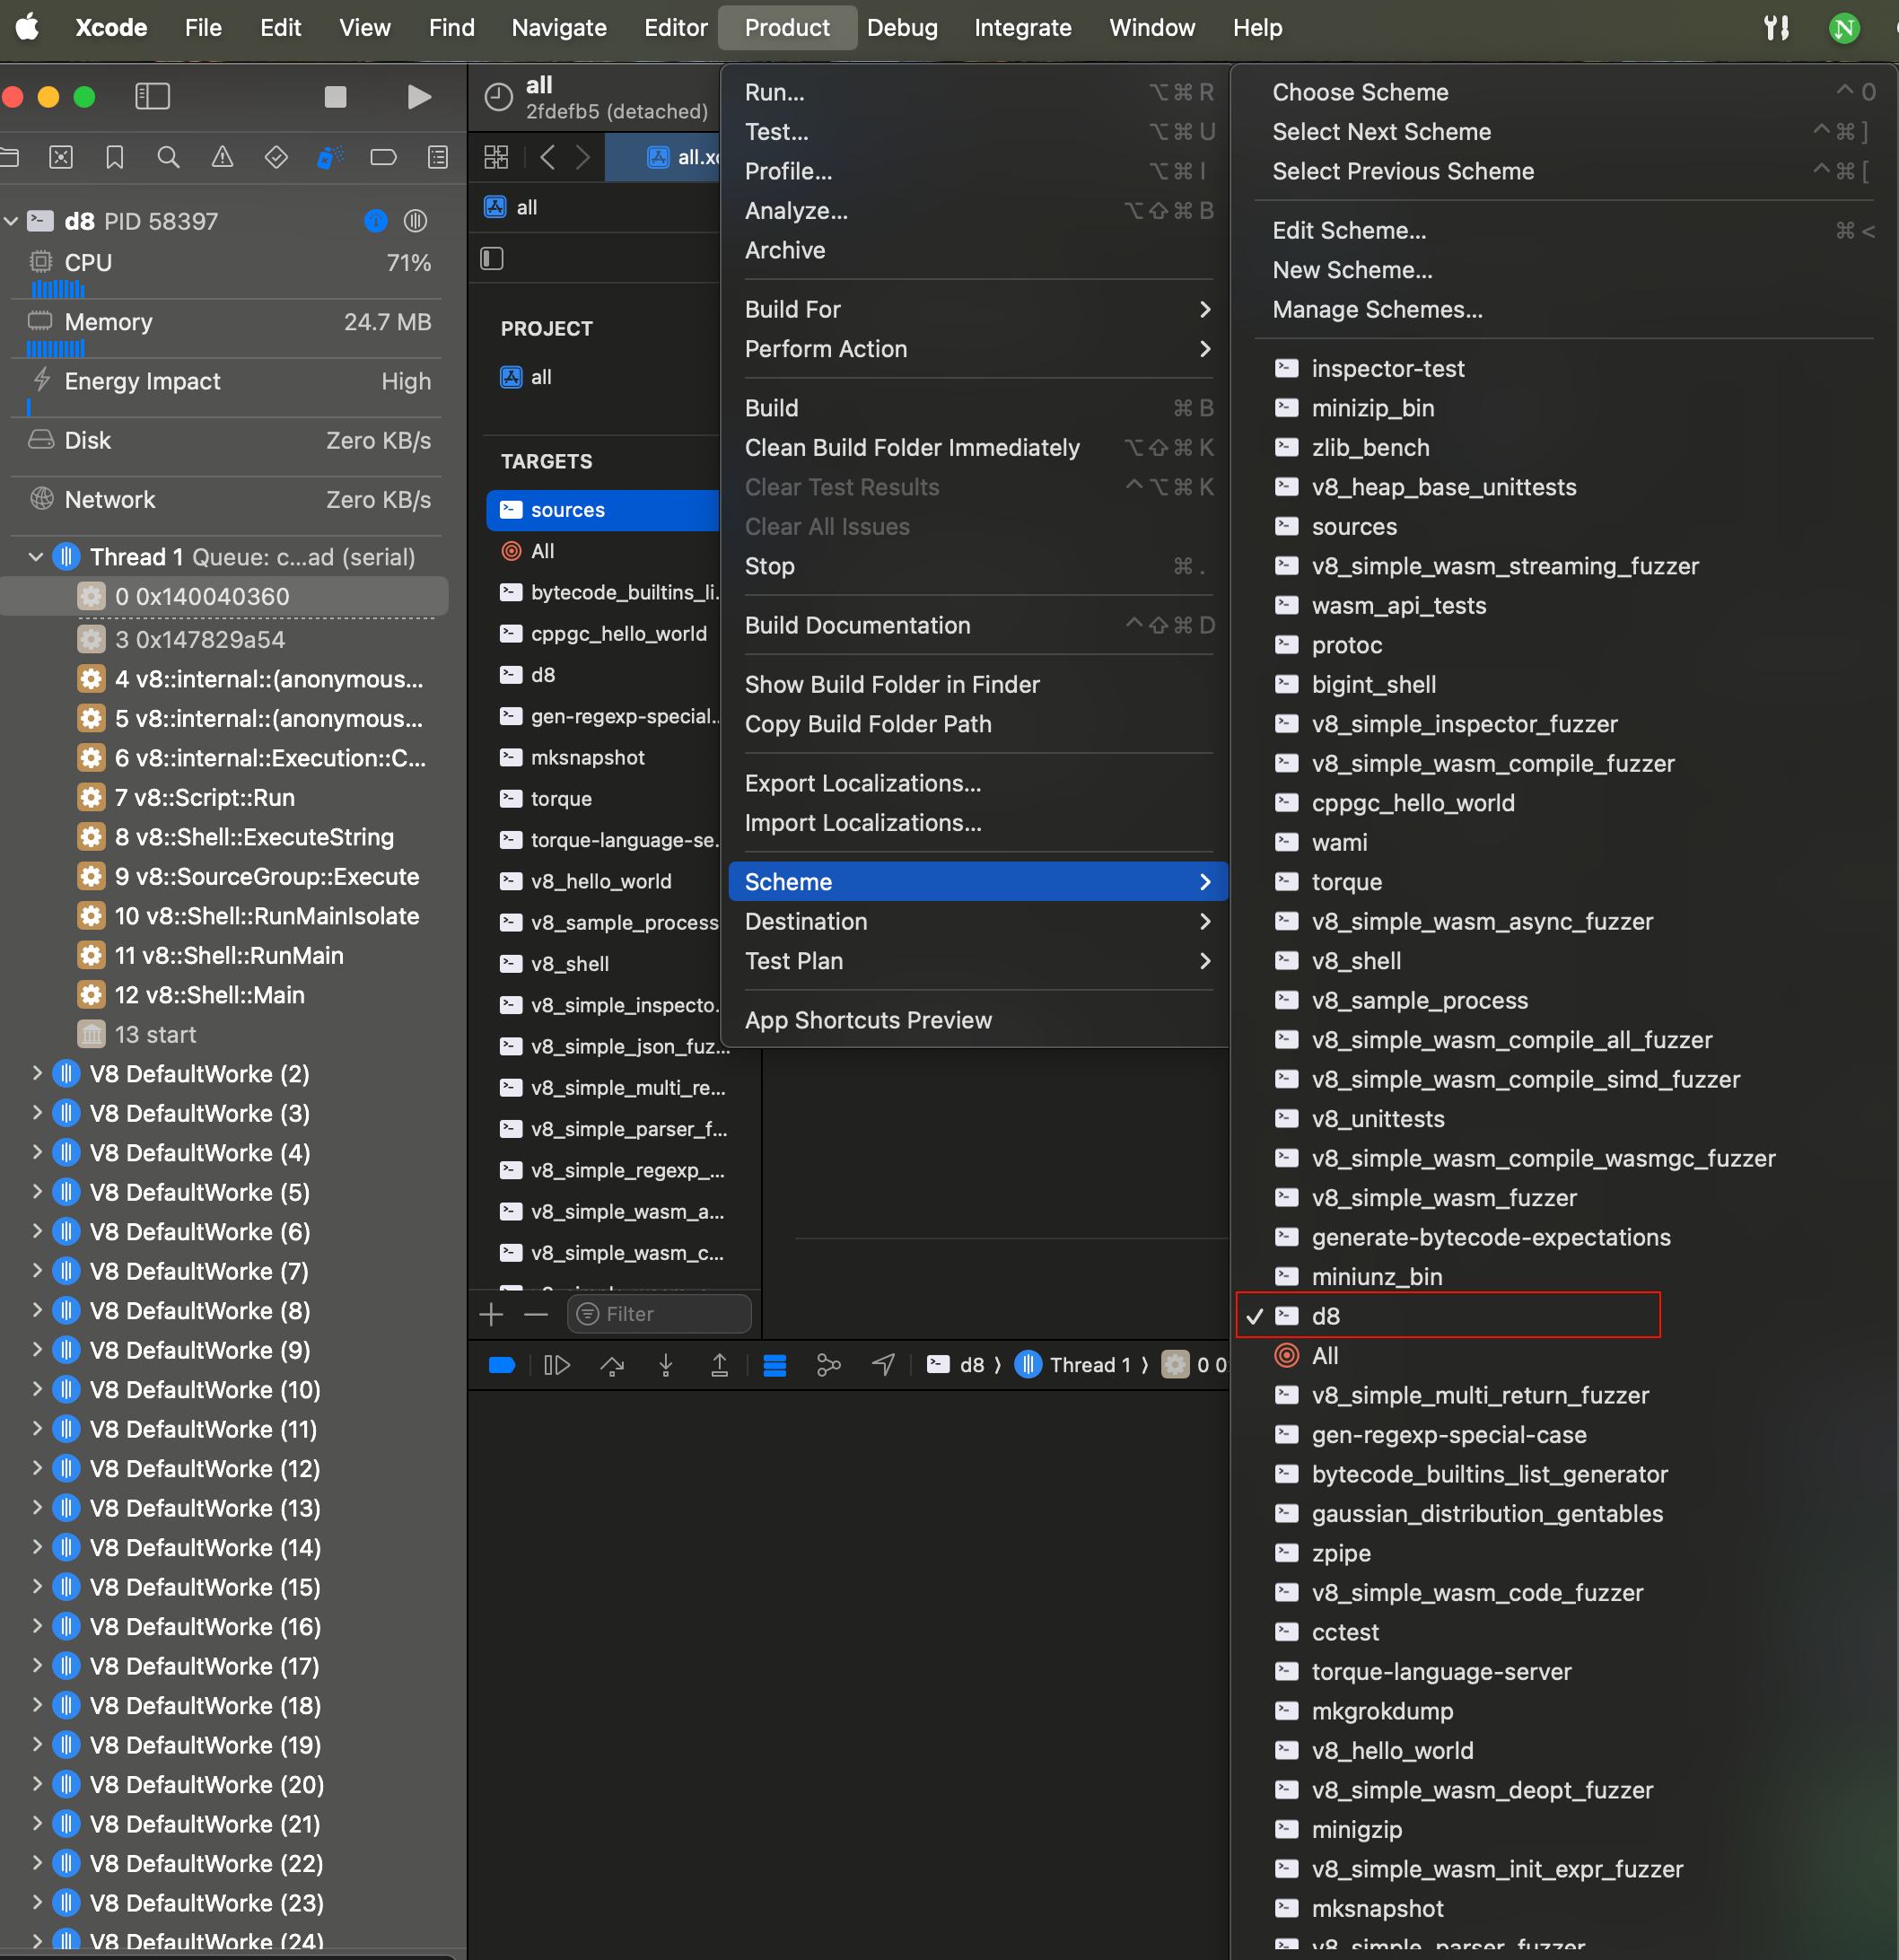The height and width of the screenshot is (1960, 1899).
Task: Open the breakpoint navigator icon
Action: coord(383,157)
